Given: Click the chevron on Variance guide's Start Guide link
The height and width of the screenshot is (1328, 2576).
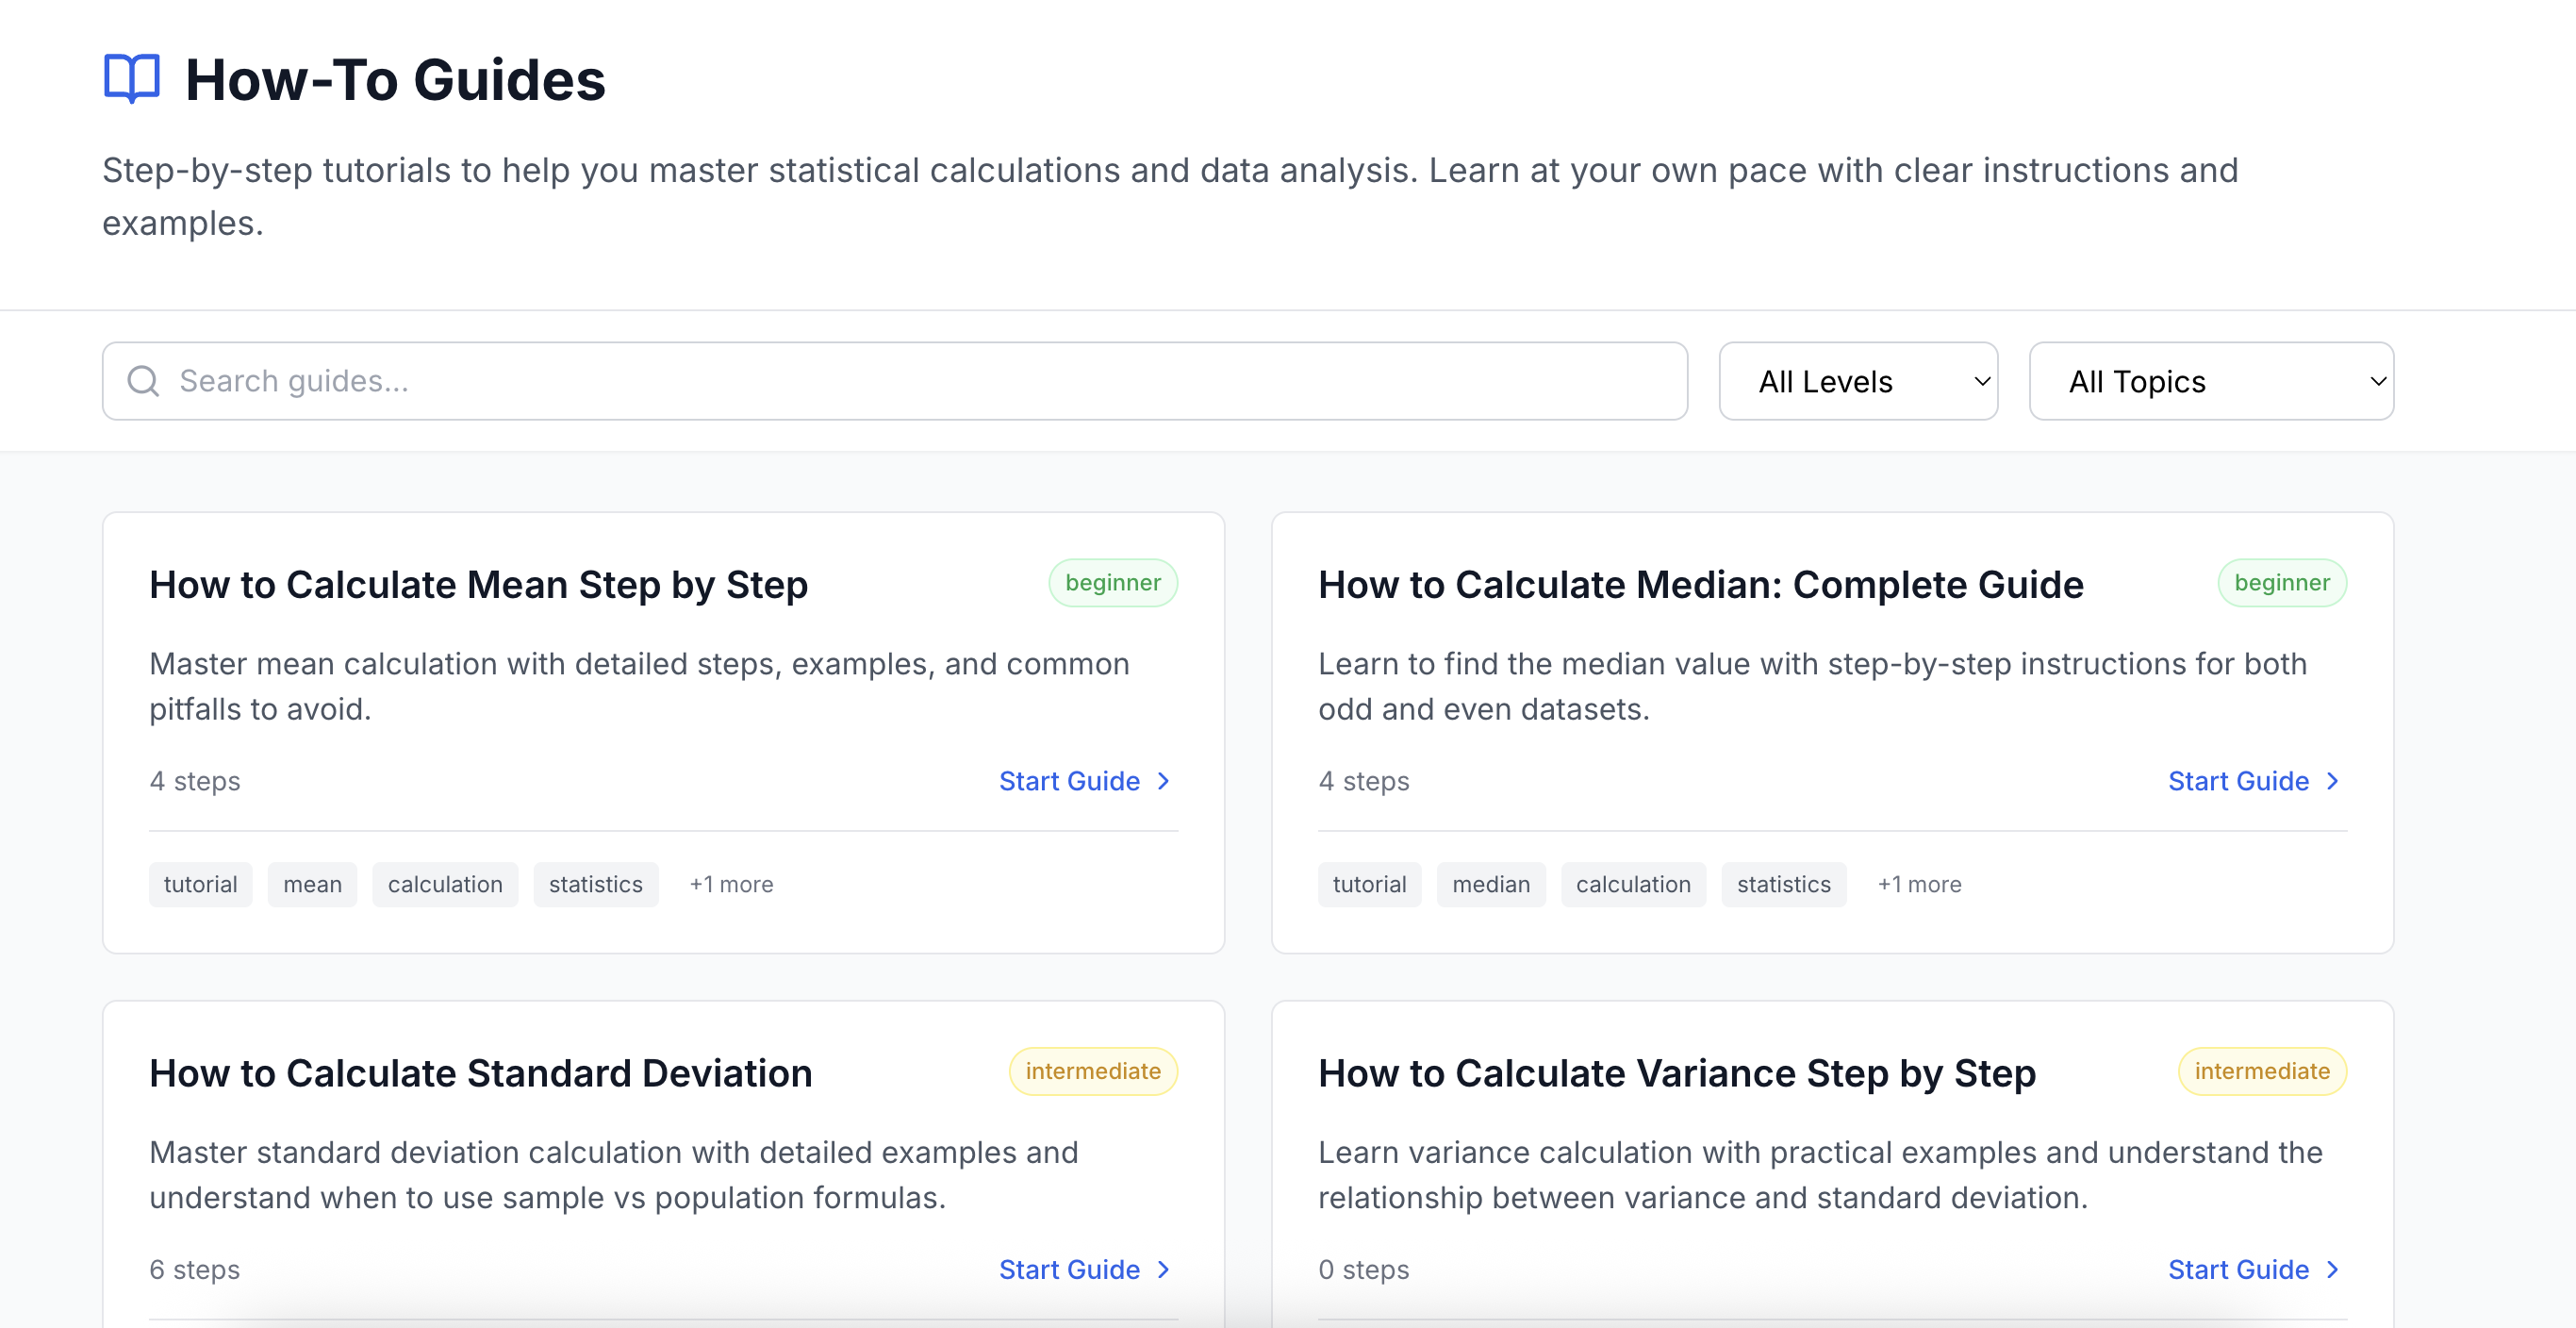Looking at the screenshot, I should click(2332, 1269).
